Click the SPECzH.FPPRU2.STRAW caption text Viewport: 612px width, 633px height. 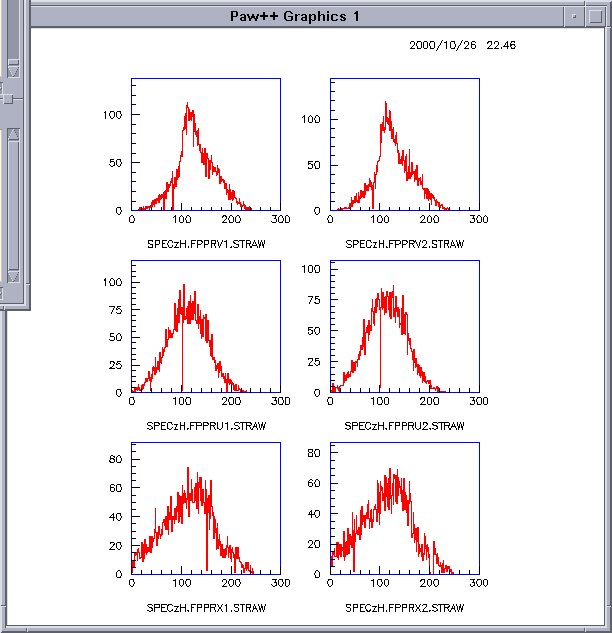[405, 426]
